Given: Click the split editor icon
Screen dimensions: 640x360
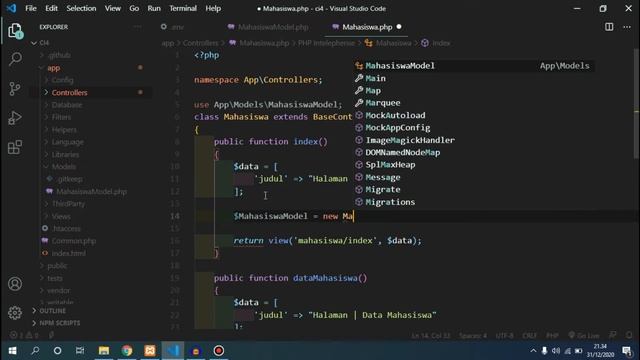Looking at the screenshot, I should click(x=609, y=27).
